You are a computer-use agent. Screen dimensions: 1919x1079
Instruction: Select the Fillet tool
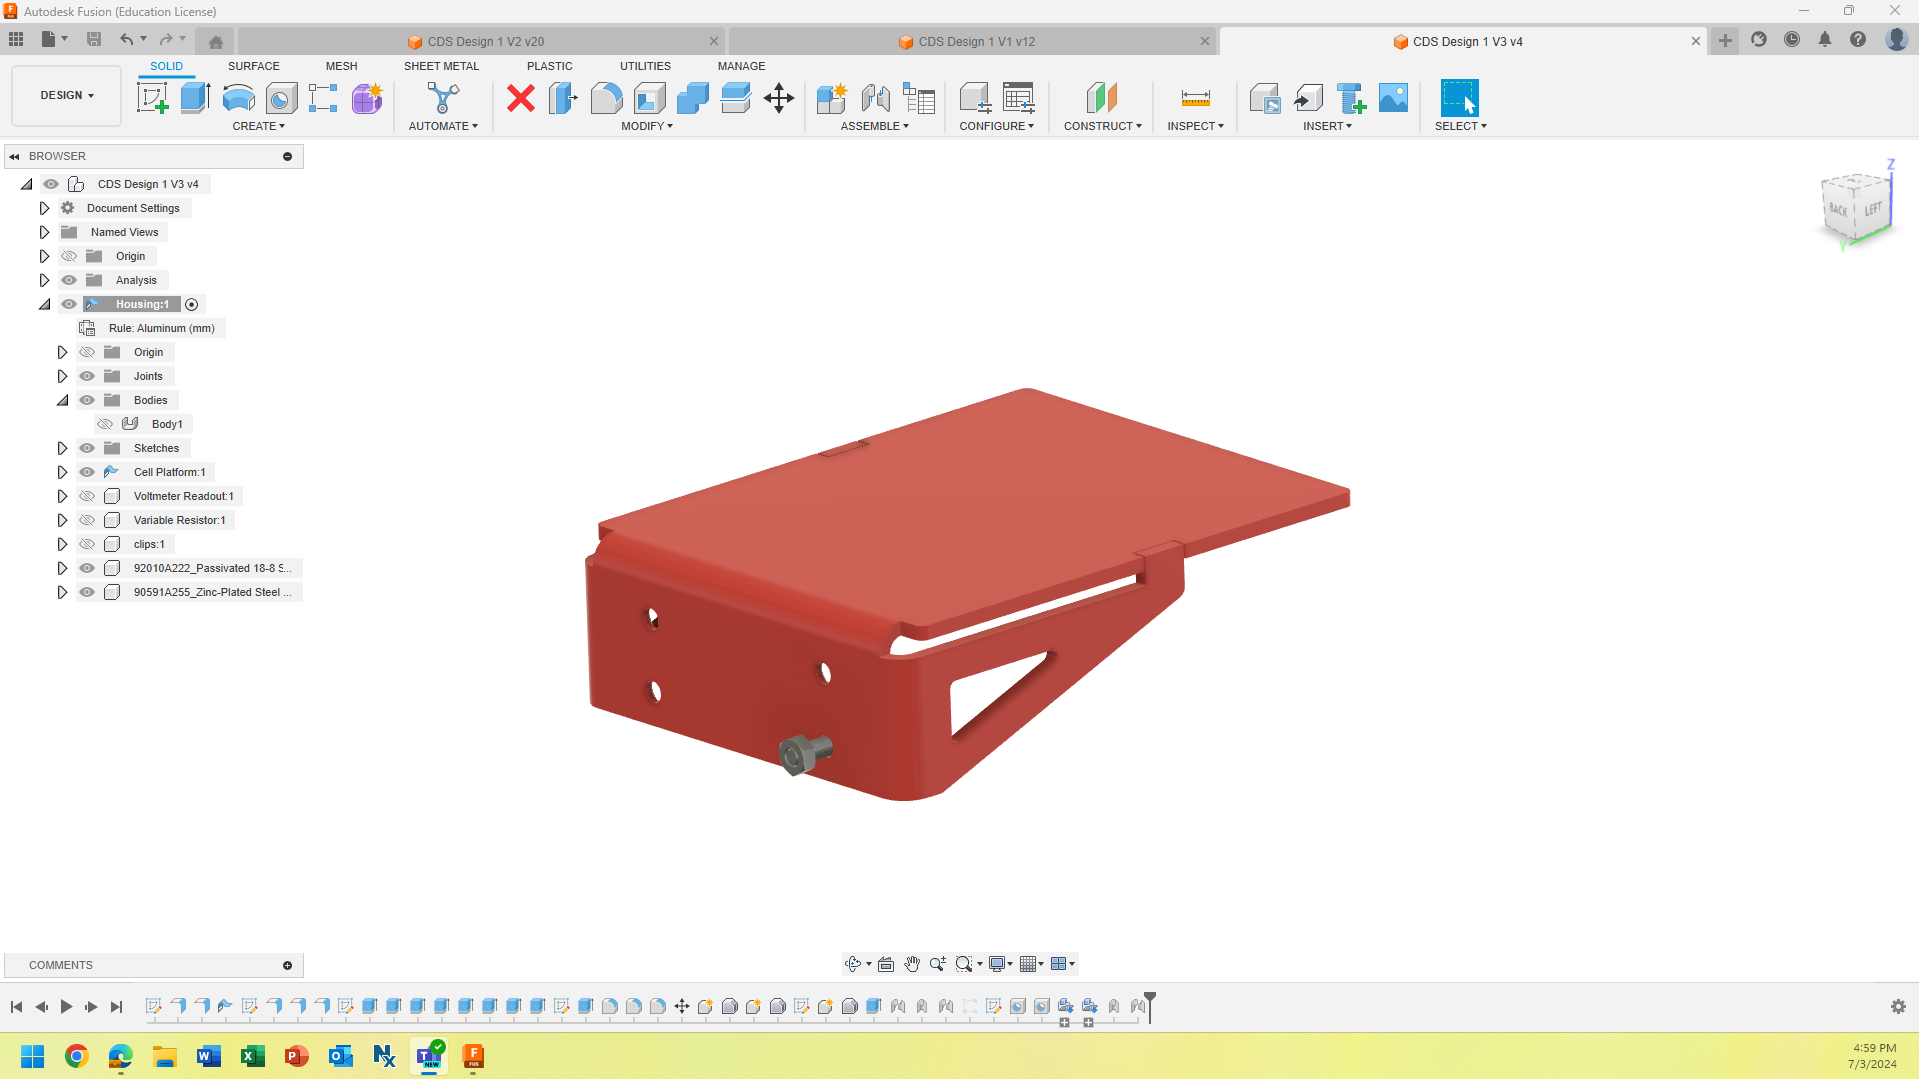pyautogui.click(x=606, y=98)
